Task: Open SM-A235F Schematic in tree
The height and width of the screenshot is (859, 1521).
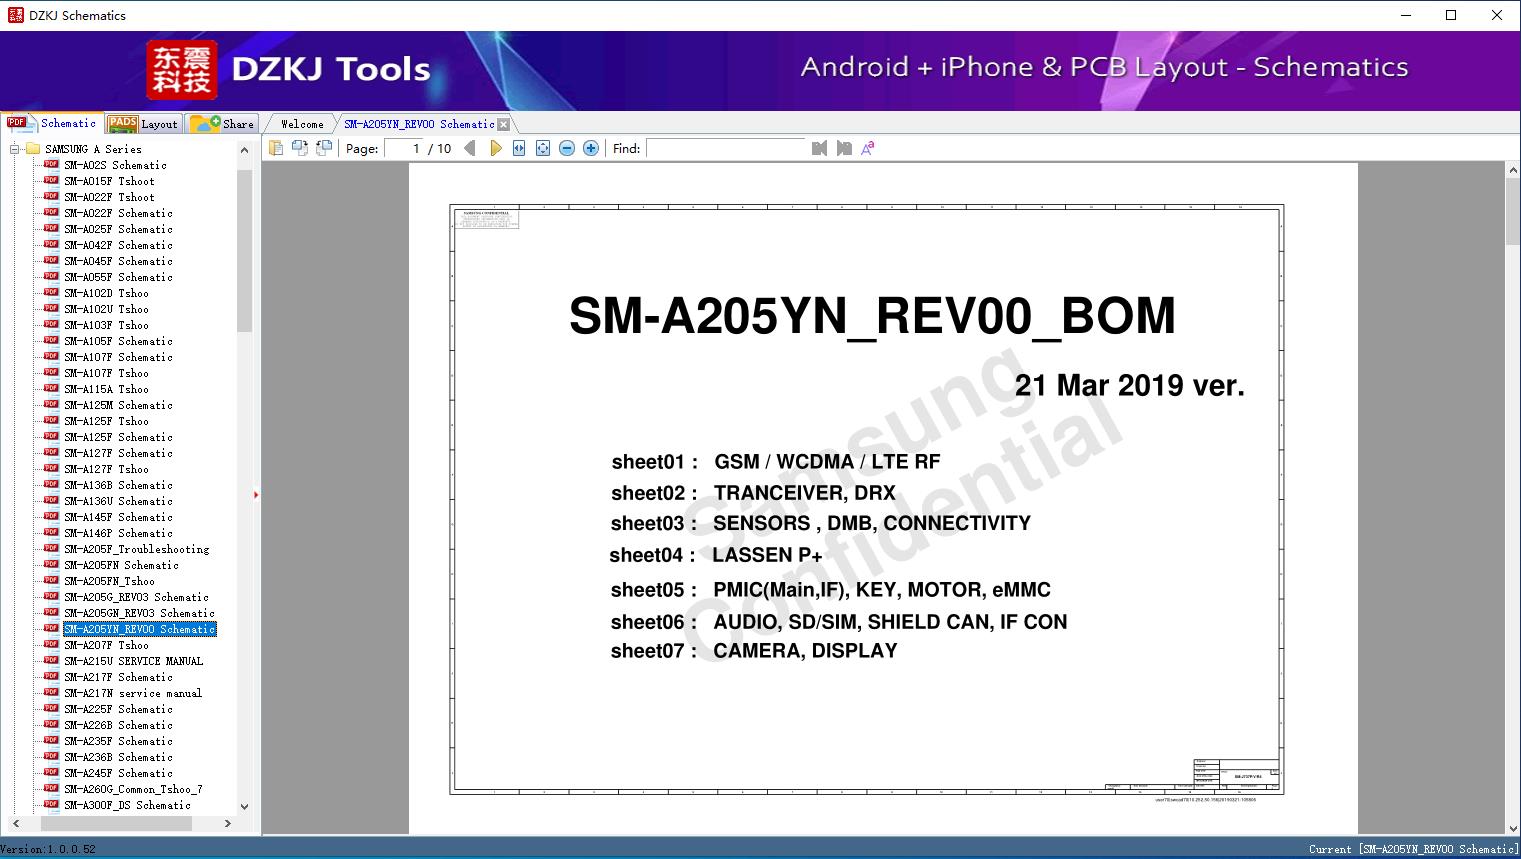Action: coord(119,741)
